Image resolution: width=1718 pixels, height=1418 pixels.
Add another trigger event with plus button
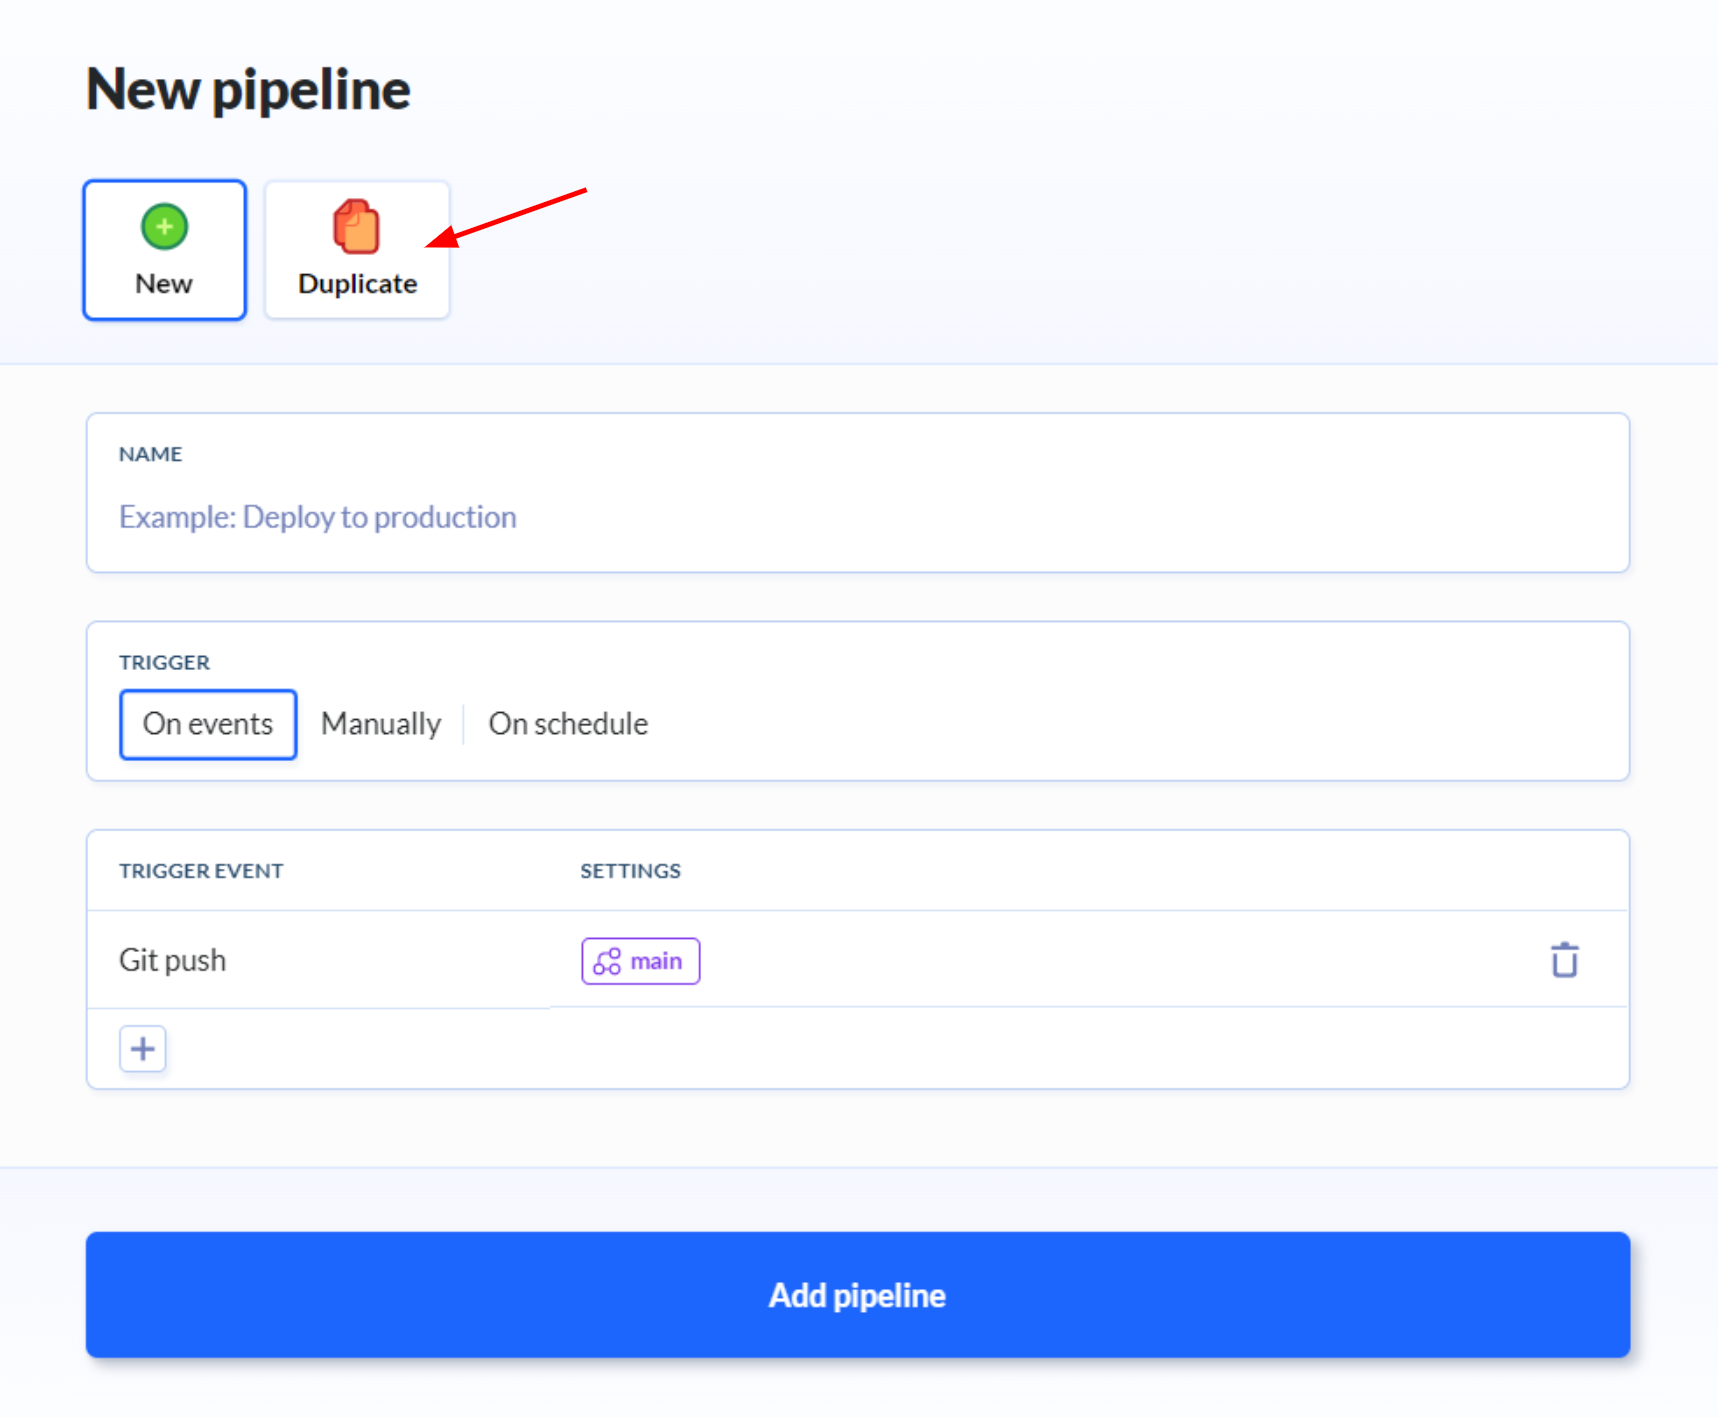143,1048
